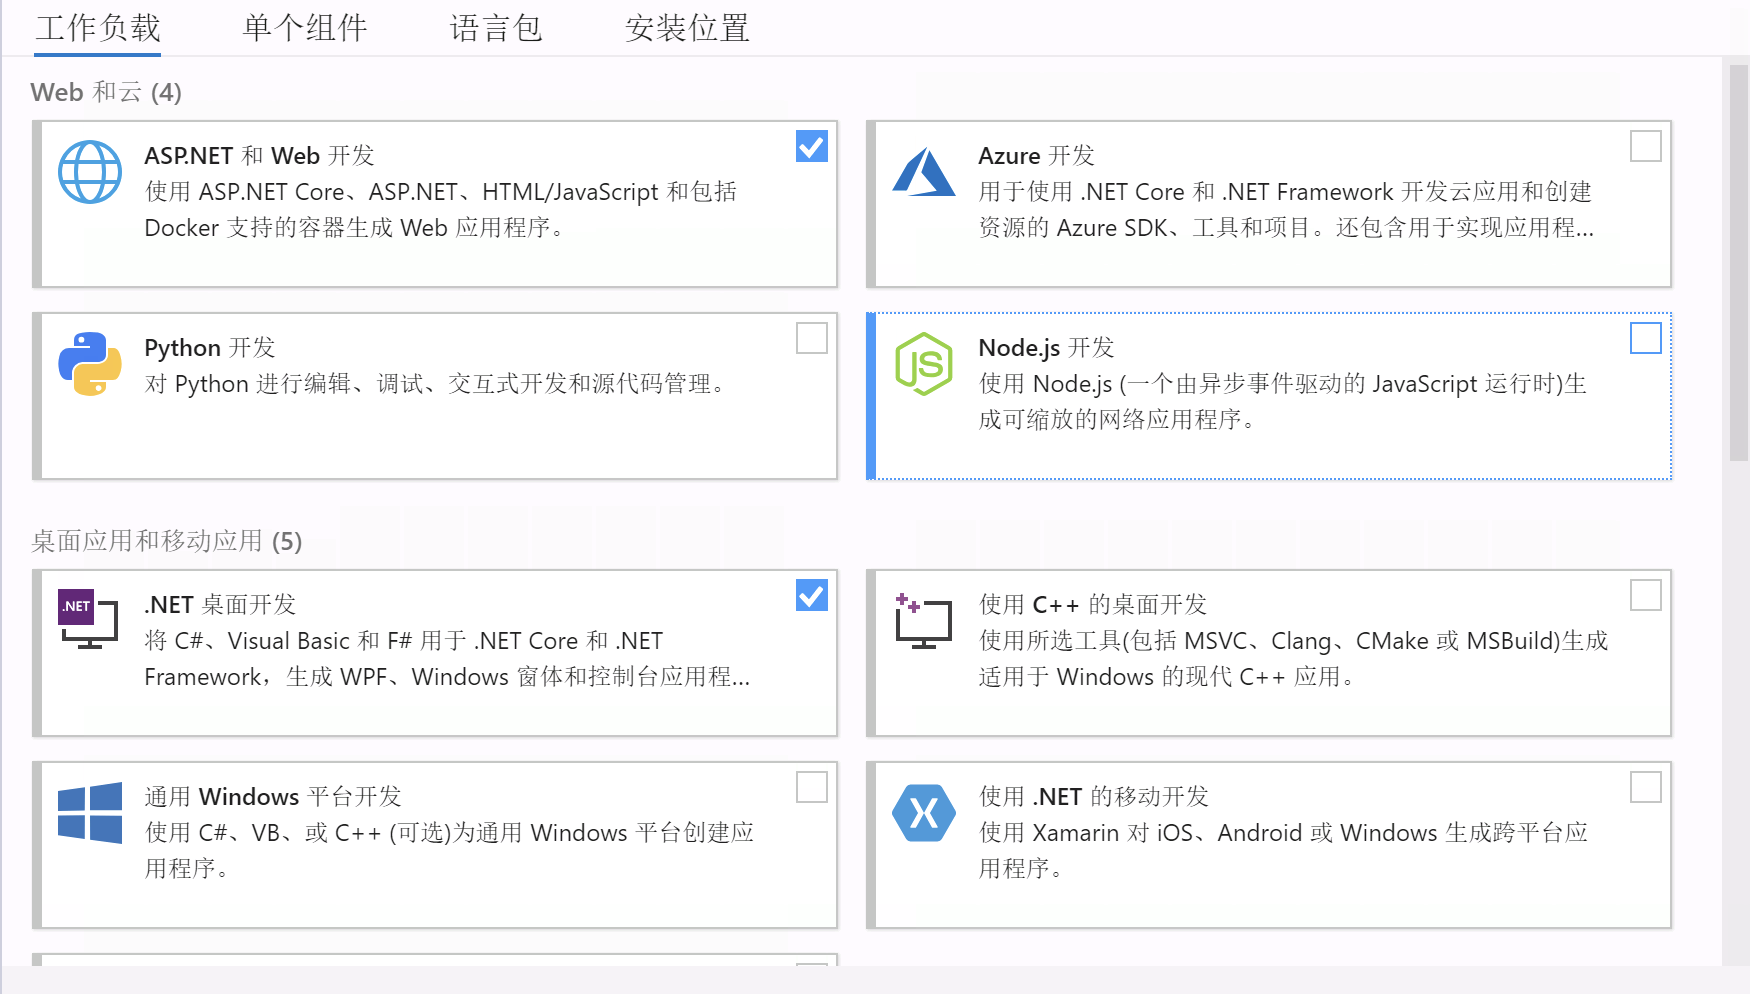Click the ASP.NET 和 Web 开发 title
Viewport: 1750px width, 994px height.
pos(259,156)
